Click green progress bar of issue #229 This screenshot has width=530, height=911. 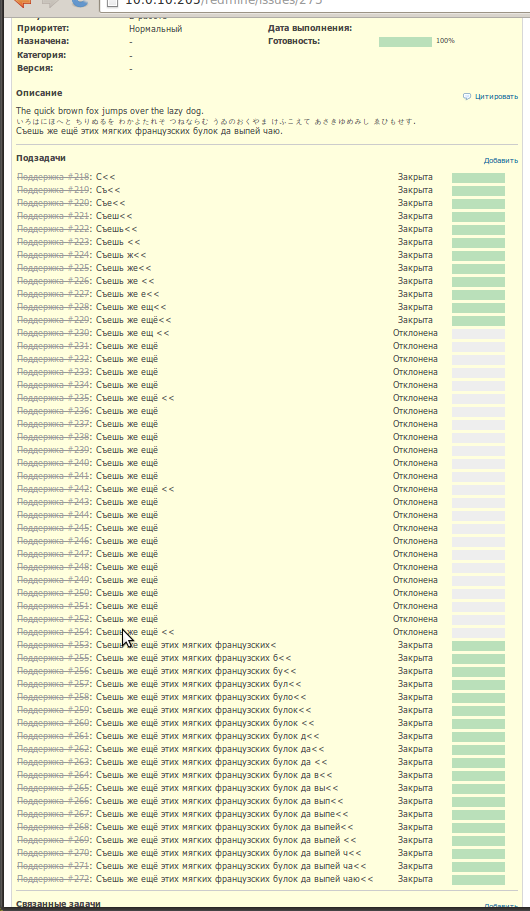tap(478, 321)
